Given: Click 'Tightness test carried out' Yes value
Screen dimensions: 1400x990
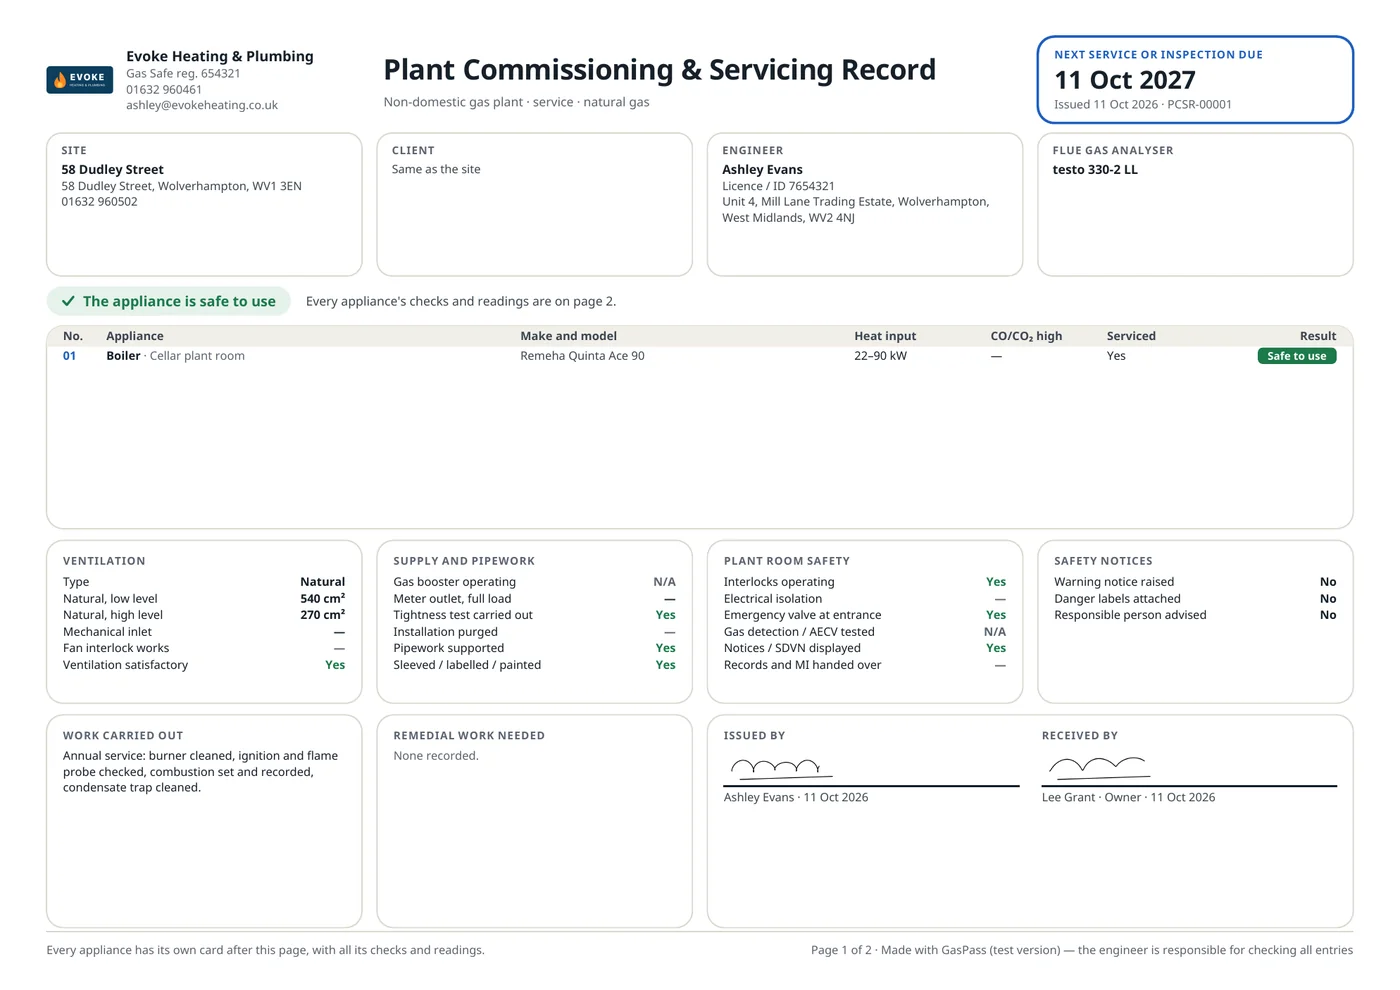Looking at the screenshot, I should tap(665, 615).
